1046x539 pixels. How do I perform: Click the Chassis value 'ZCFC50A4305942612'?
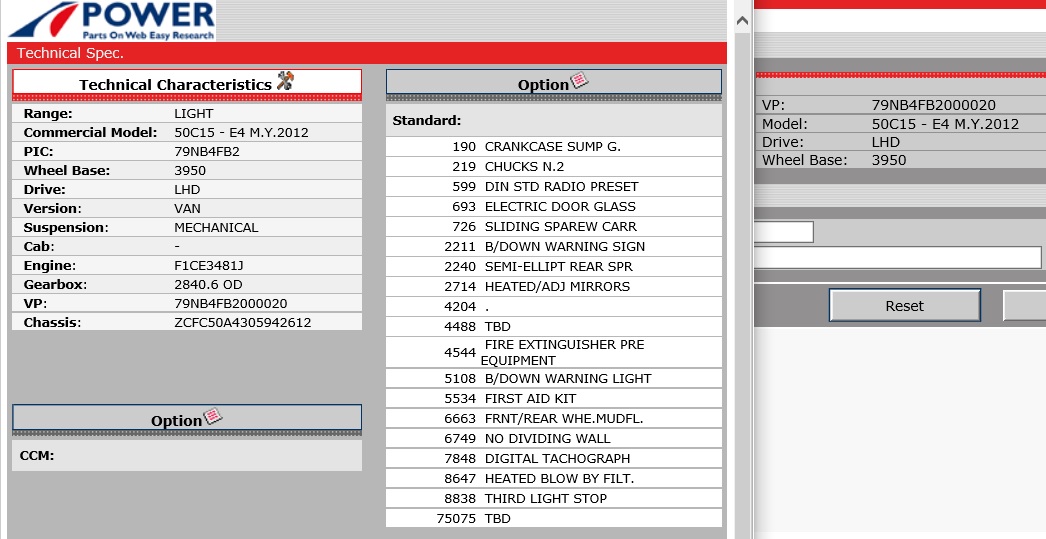pyautogui.click(x=243, y=322)
